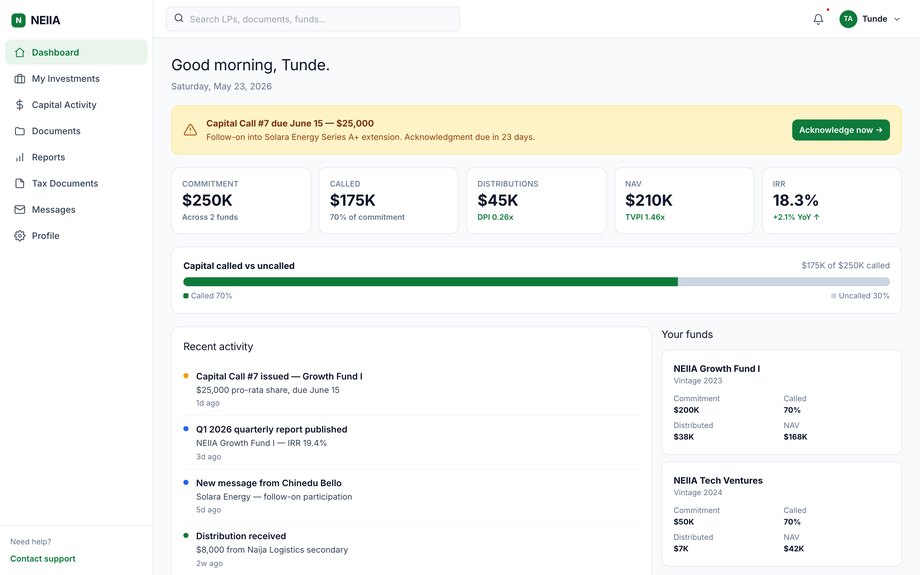The height and width of the screenshot is (575, 920).
Task: Open the Dashboard menu item
Action: 76,52
